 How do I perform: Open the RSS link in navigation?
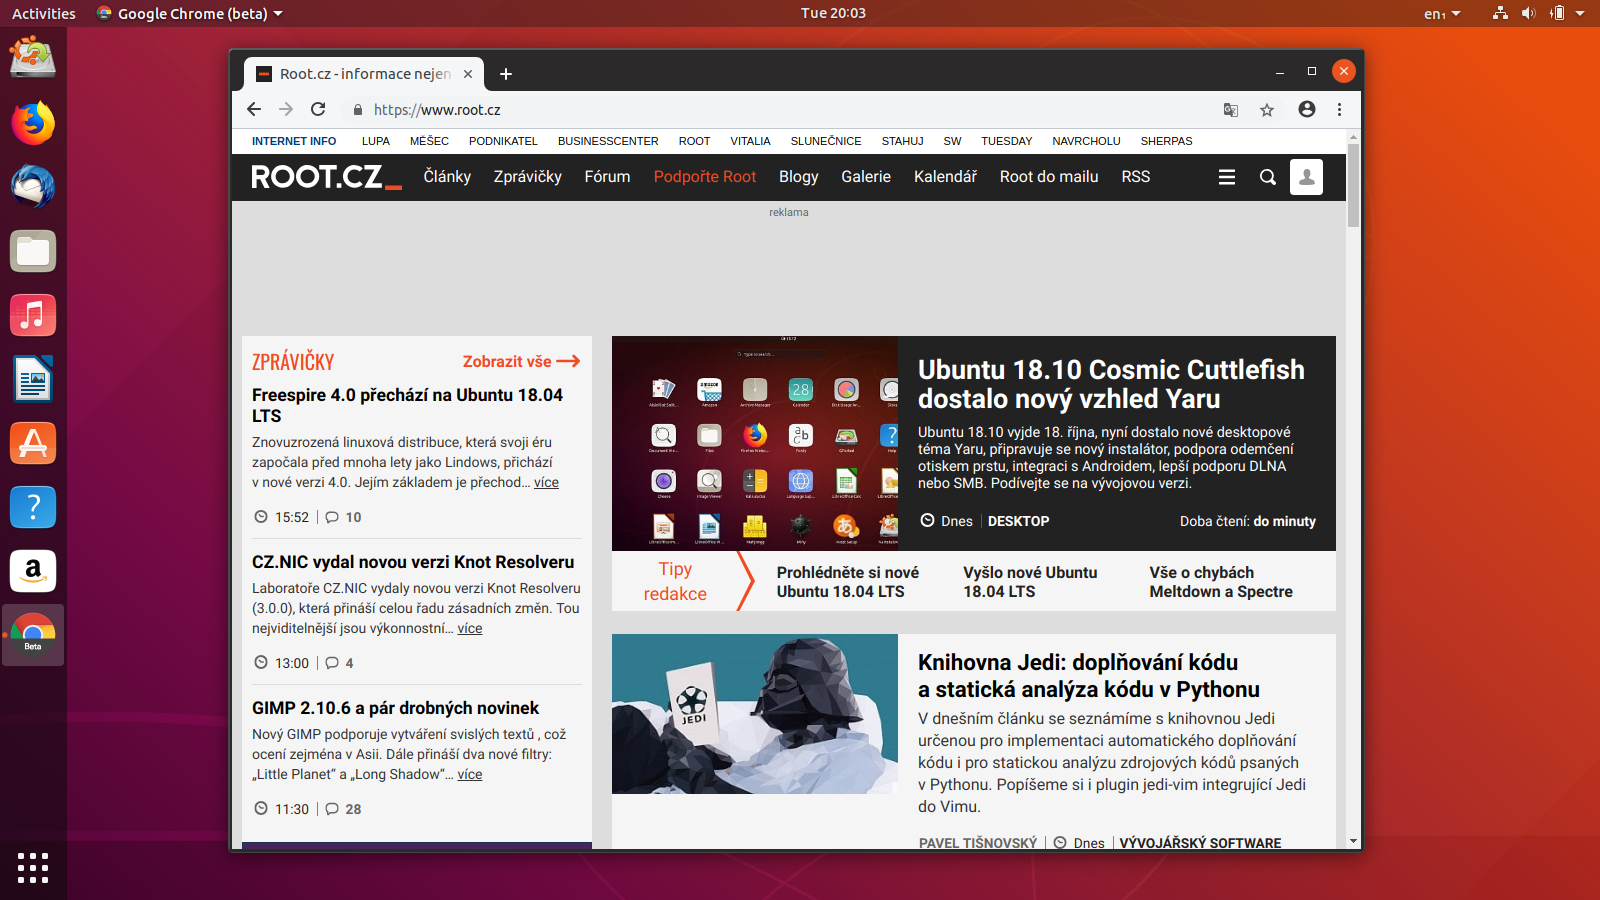1136,177
